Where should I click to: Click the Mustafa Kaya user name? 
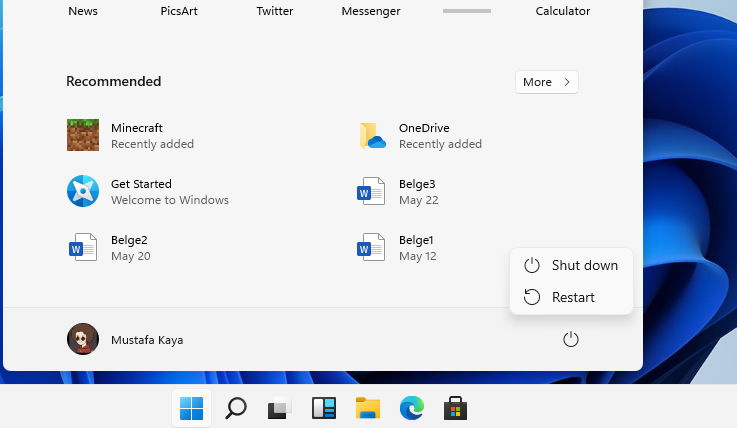(x=147, y=340)
